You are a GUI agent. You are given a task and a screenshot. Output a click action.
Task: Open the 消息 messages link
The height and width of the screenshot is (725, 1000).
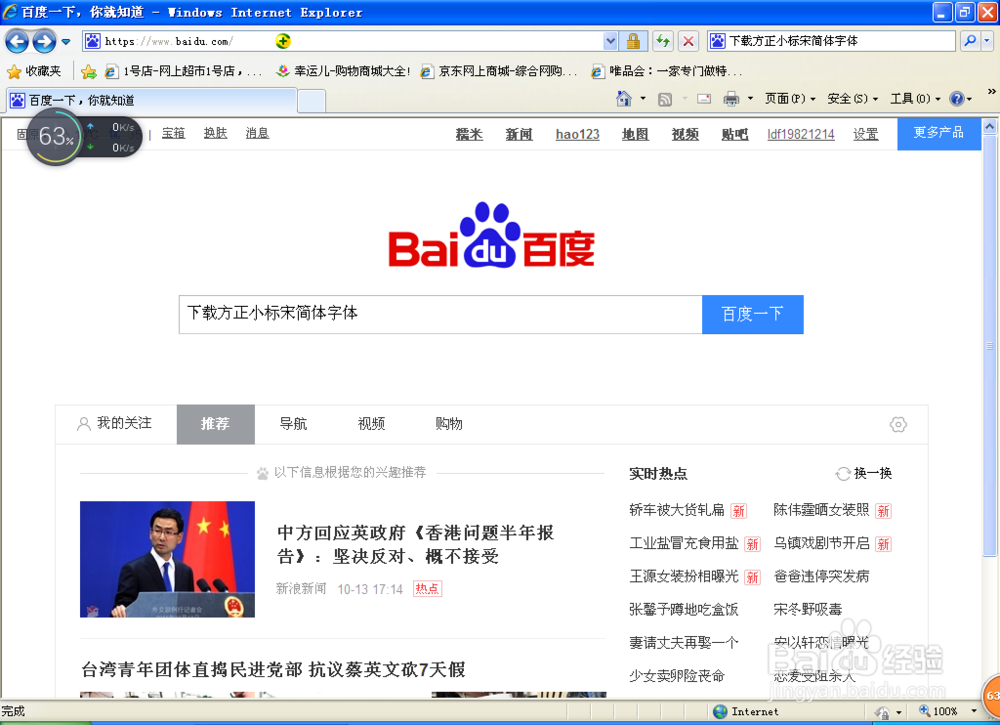point(257,133)
